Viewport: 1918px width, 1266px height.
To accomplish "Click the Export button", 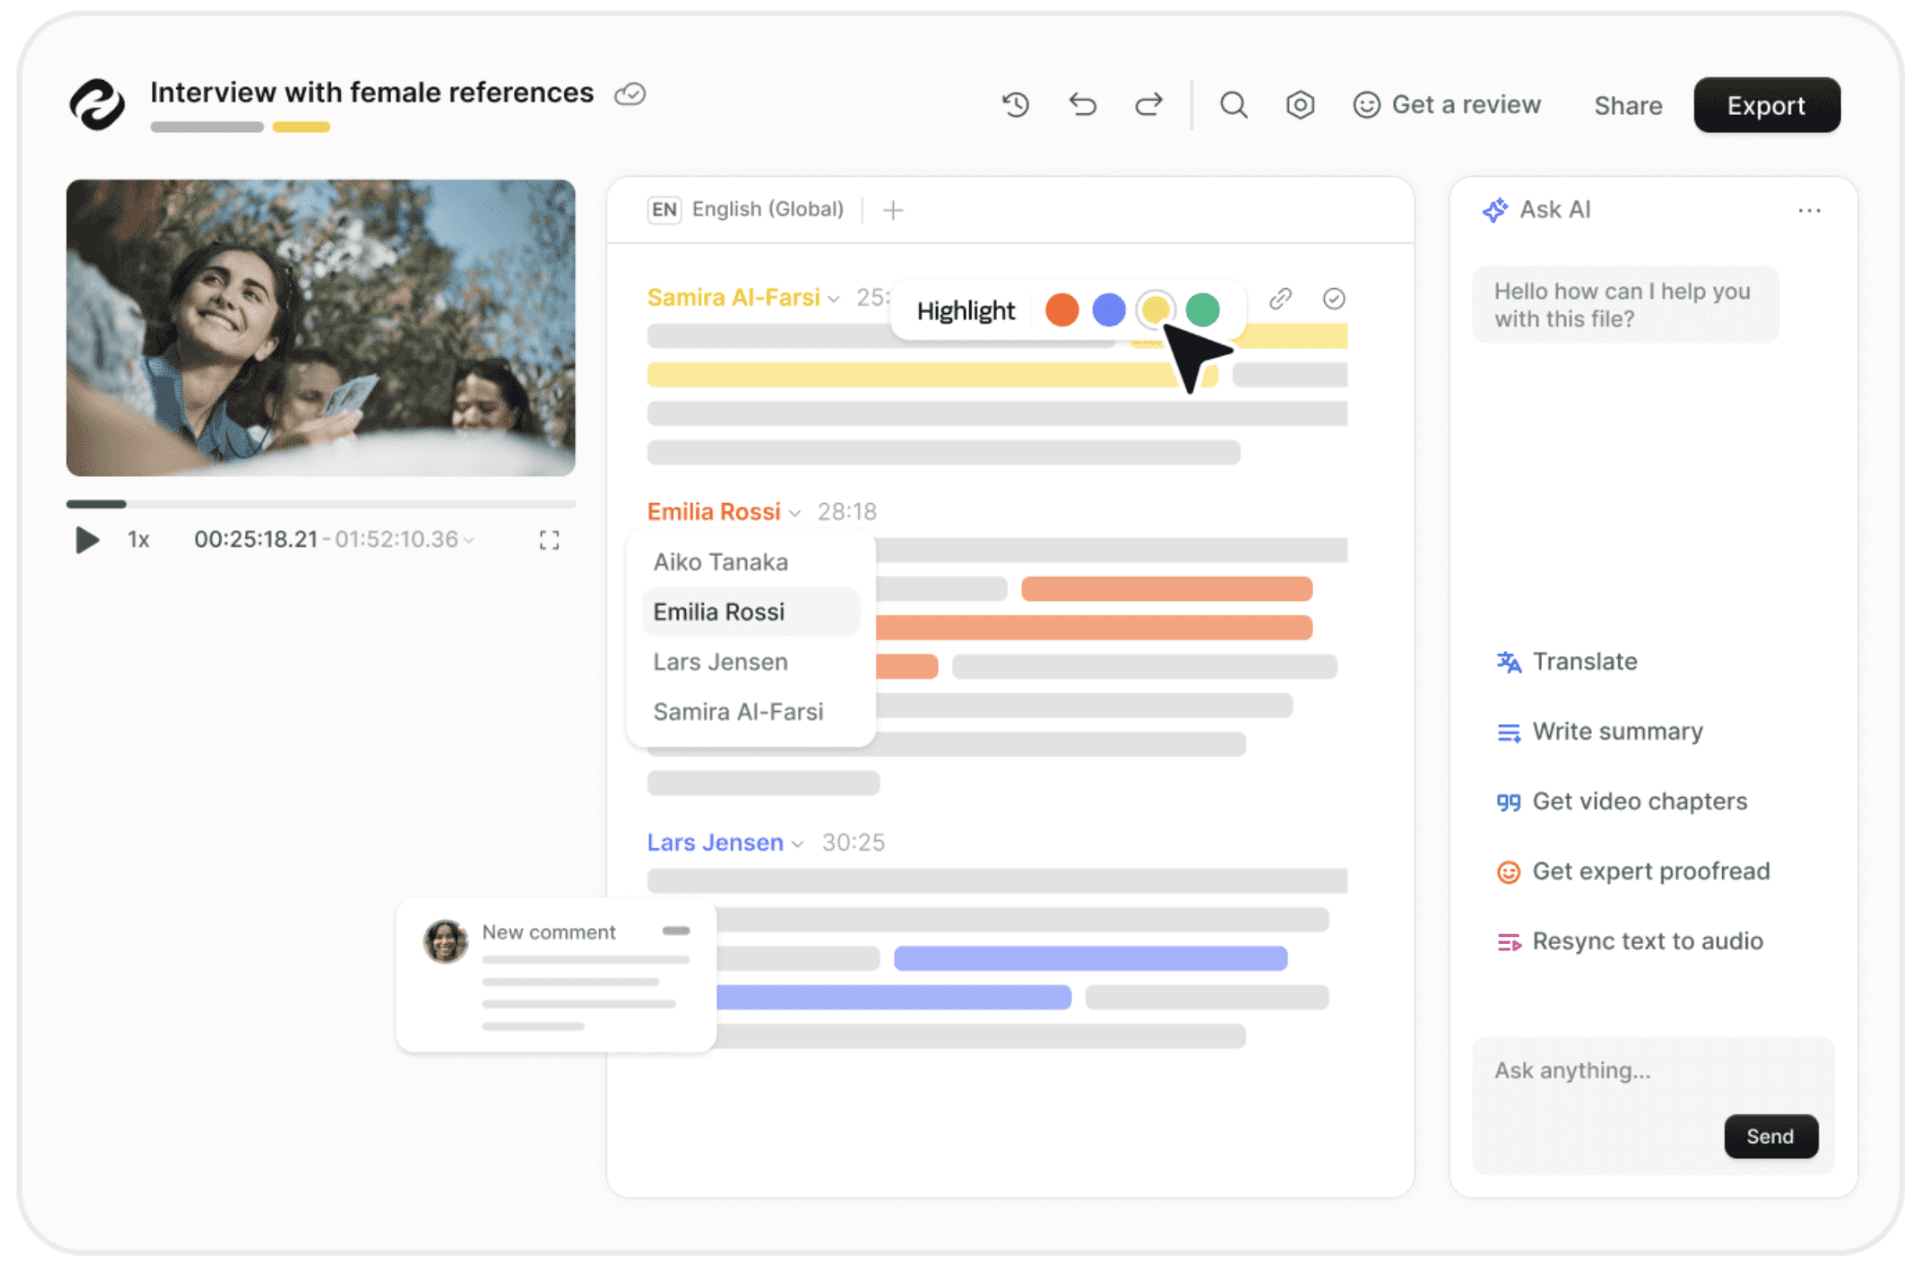I will 1766,104.
